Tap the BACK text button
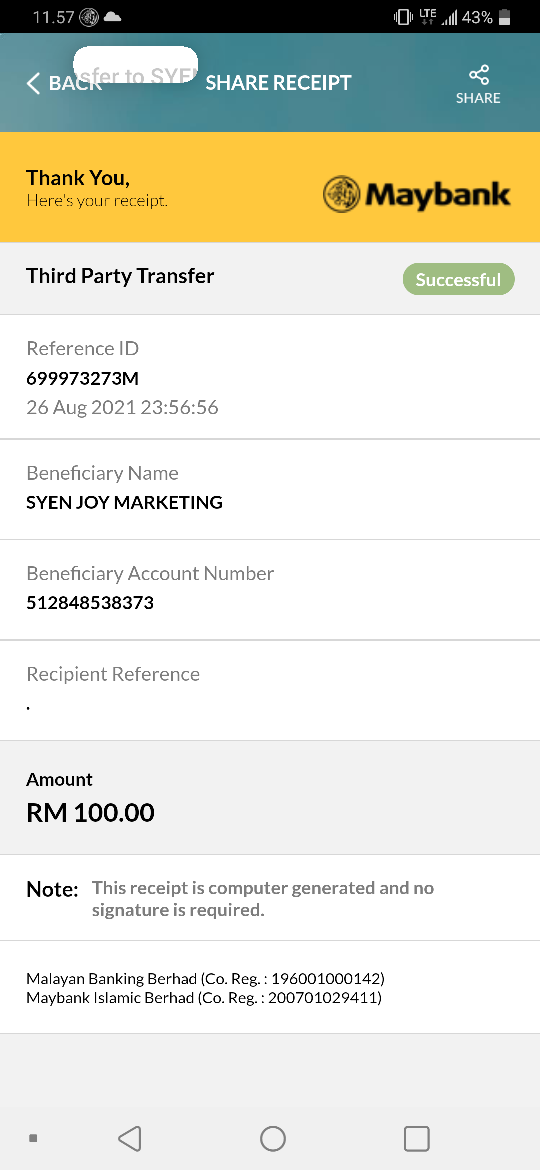The width and height of the screenshot is (540, 1170). 75,83
